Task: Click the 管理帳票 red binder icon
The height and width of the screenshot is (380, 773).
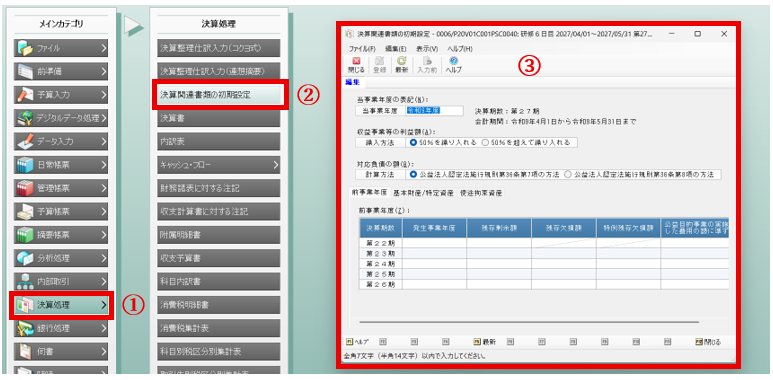Action: [25, 188]
